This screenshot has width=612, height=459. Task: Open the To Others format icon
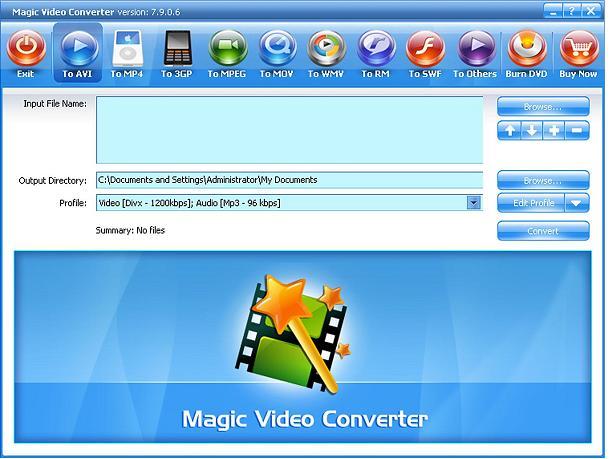476,48
